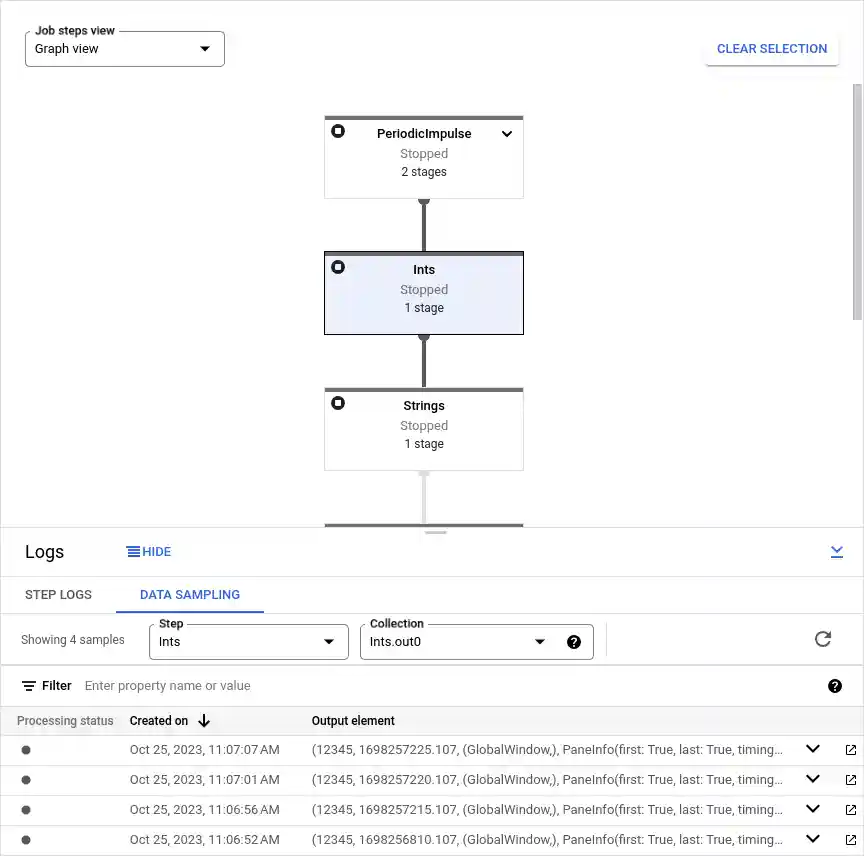864x856 pixels.
Task: Click the Strings step status icon
Action: tap(337, 403)
